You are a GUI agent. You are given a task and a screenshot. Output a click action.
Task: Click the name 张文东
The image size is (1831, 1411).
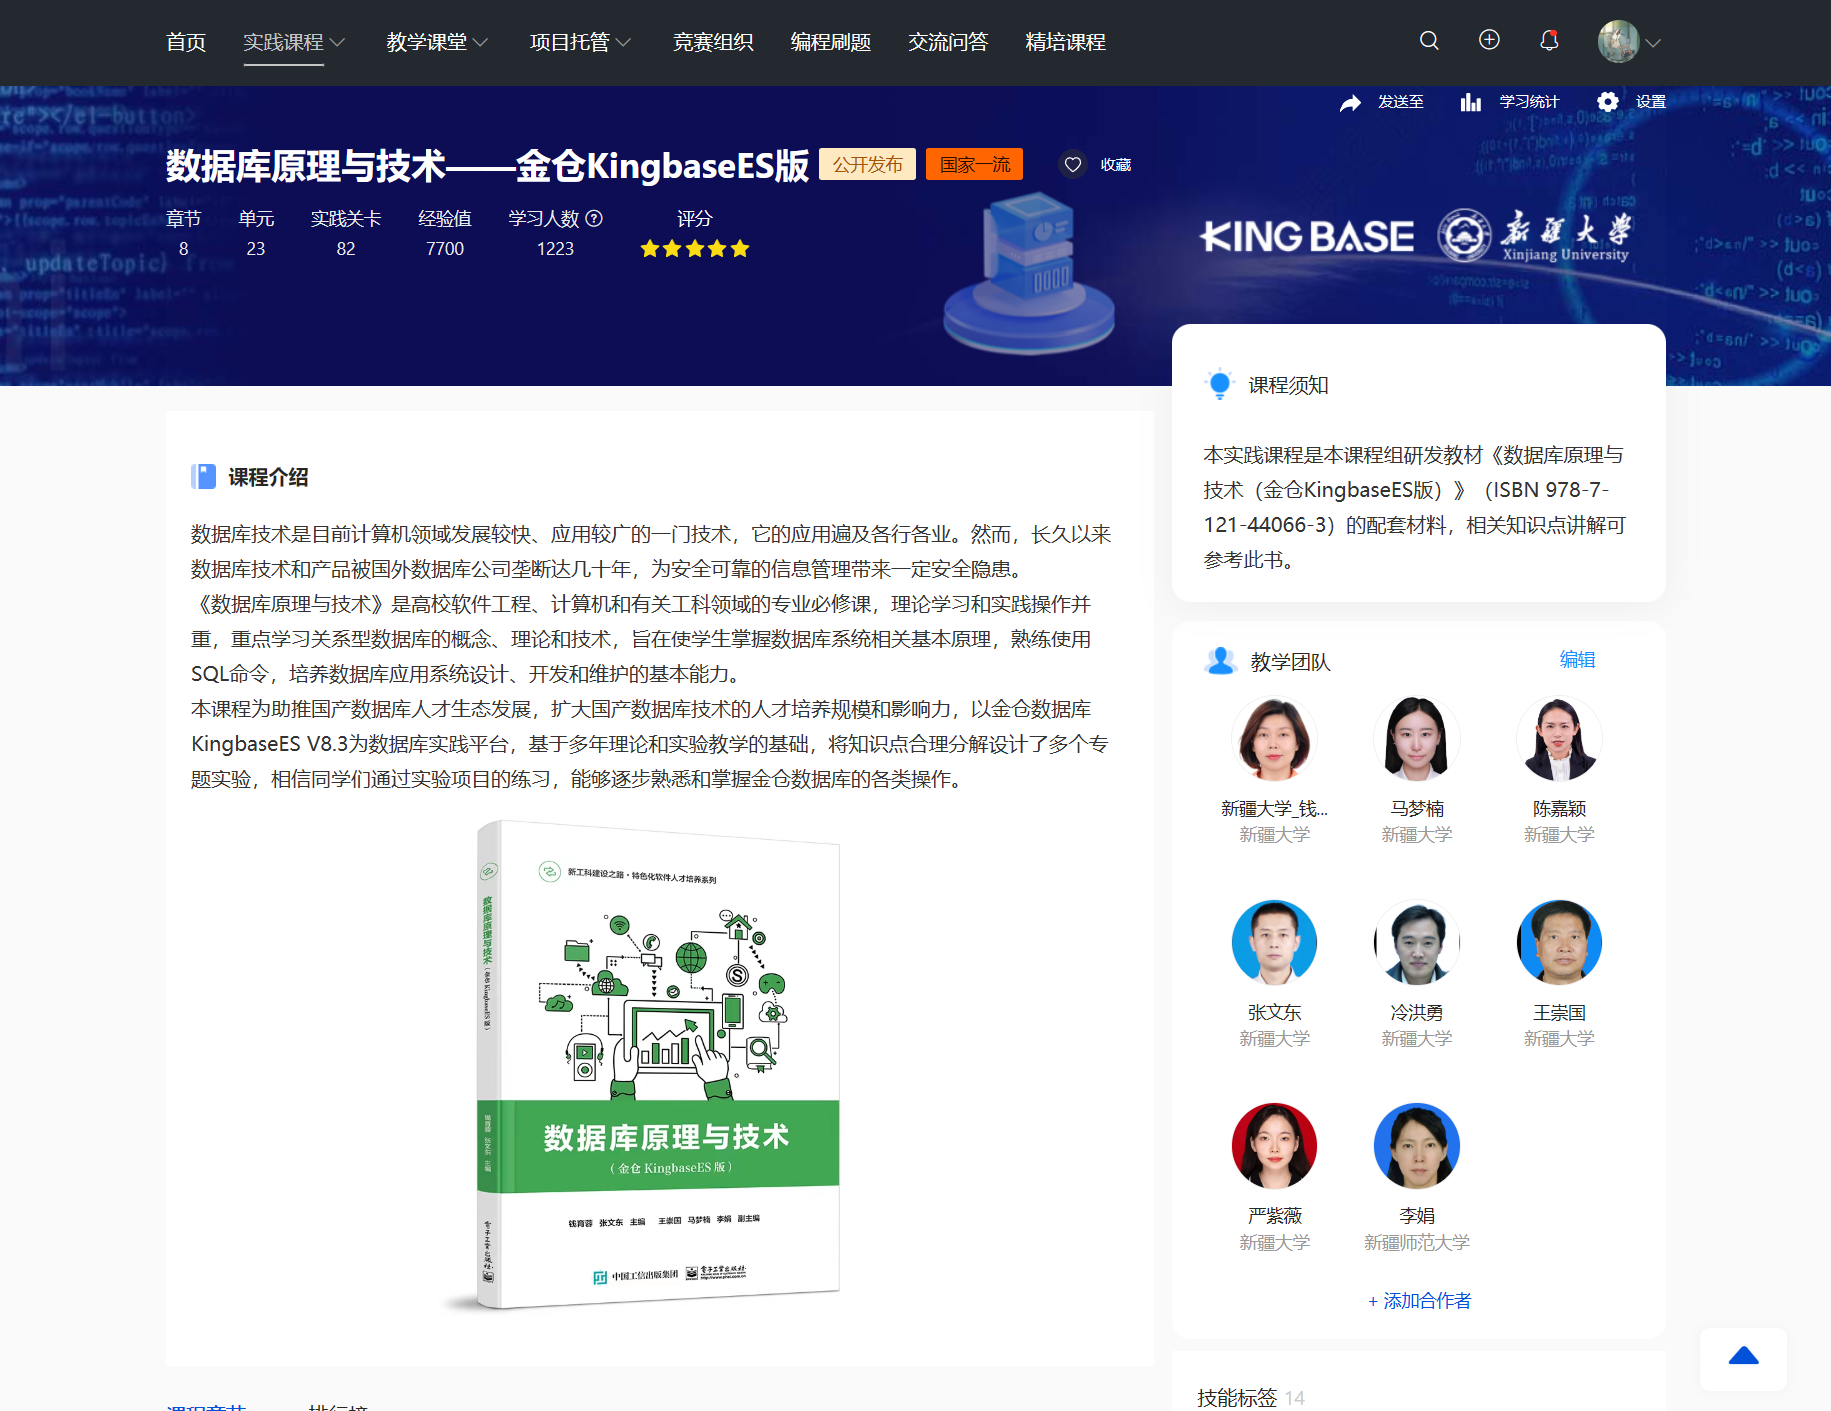[x=1274, y=1012]
